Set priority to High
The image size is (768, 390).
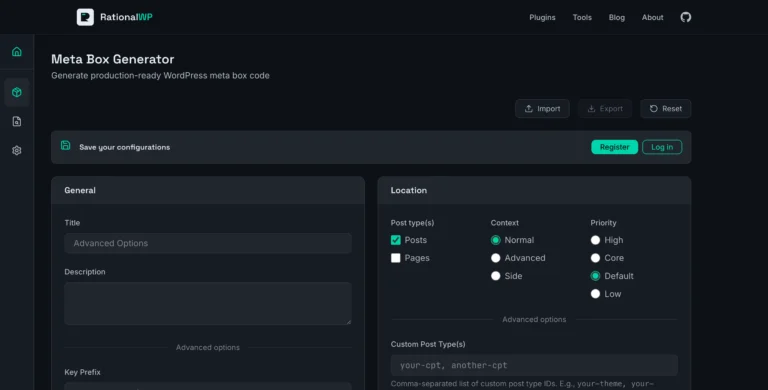595,240
